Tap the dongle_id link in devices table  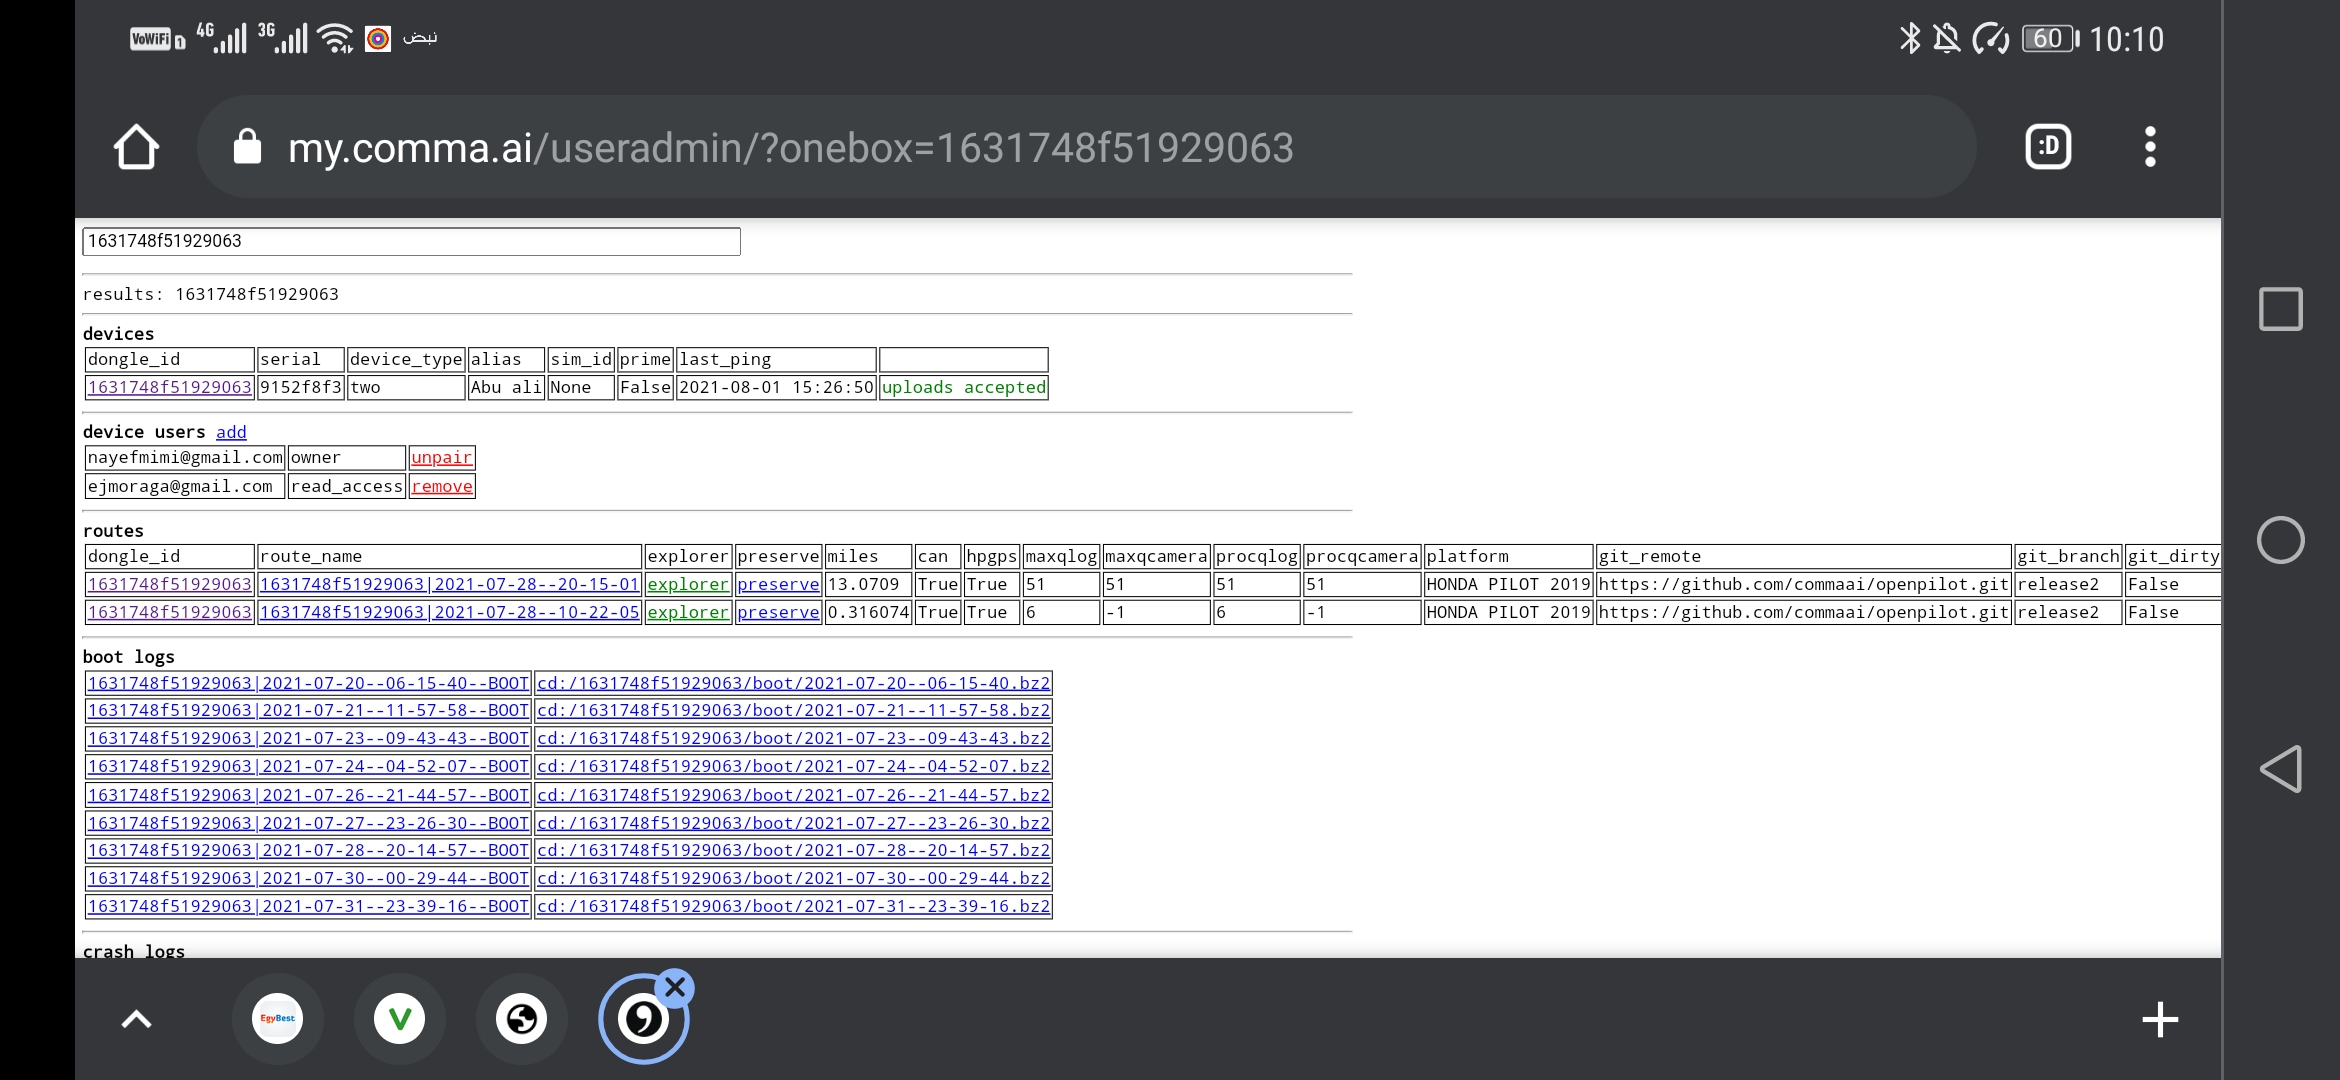[168, 387]
